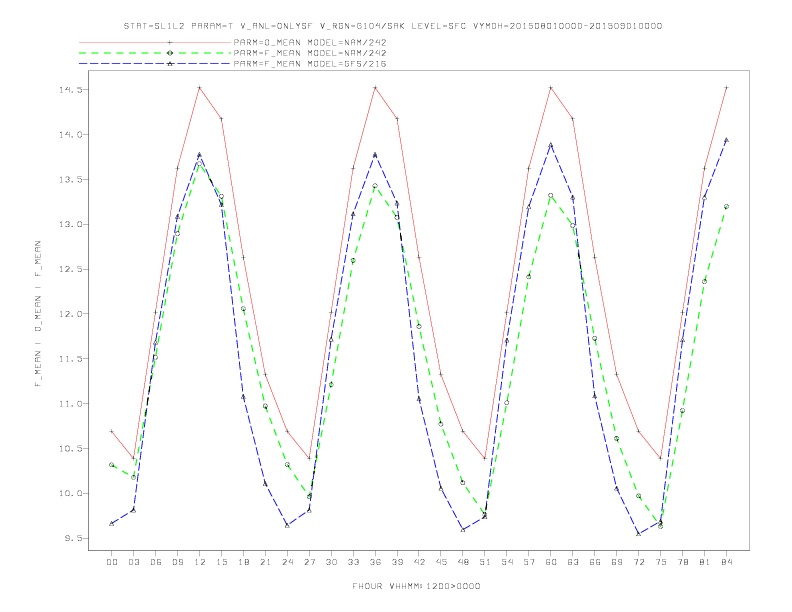Image resolution: width=792 pixels, height=612 pixels.
Task: Click x-axis tick label 18
Action: coord(243,562)
